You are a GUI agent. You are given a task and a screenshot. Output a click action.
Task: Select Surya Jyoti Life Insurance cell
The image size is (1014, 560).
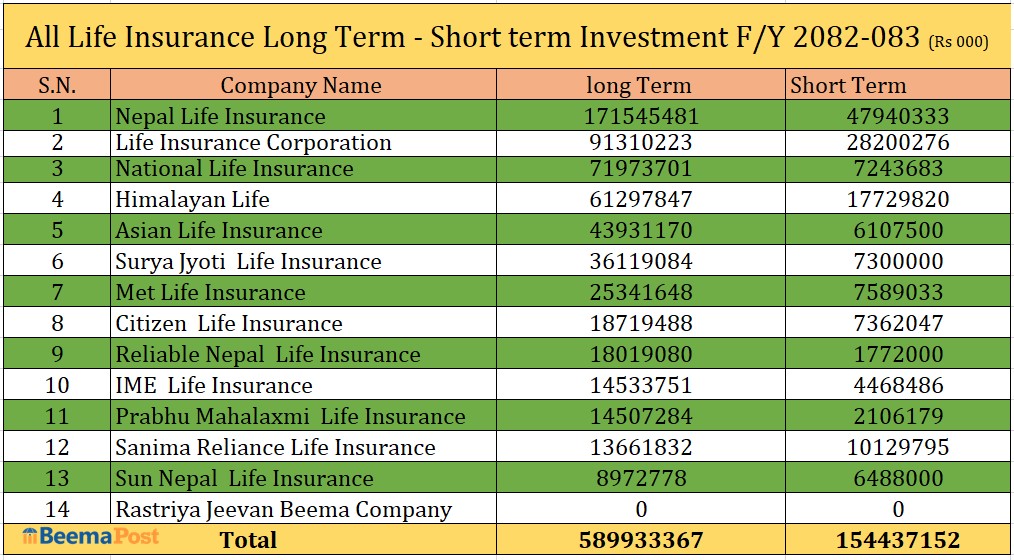pos(248,262)
